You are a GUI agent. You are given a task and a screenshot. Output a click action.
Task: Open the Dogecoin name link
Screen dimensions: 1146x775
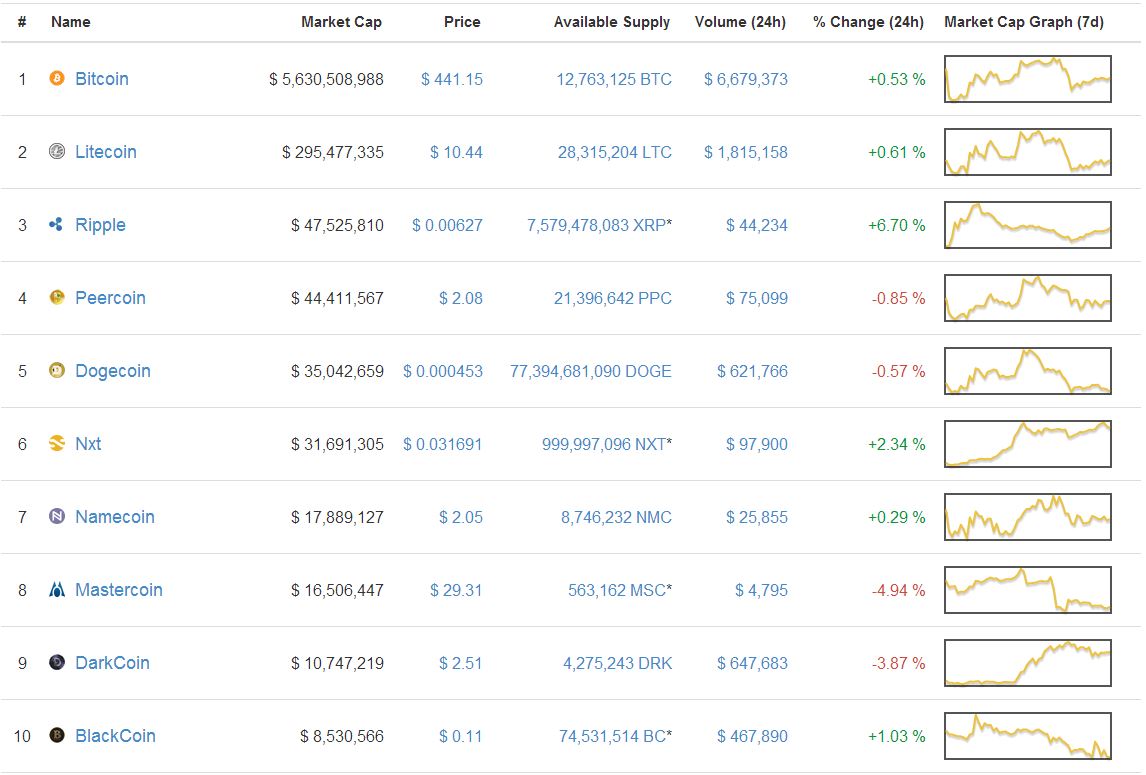point(113,371)
